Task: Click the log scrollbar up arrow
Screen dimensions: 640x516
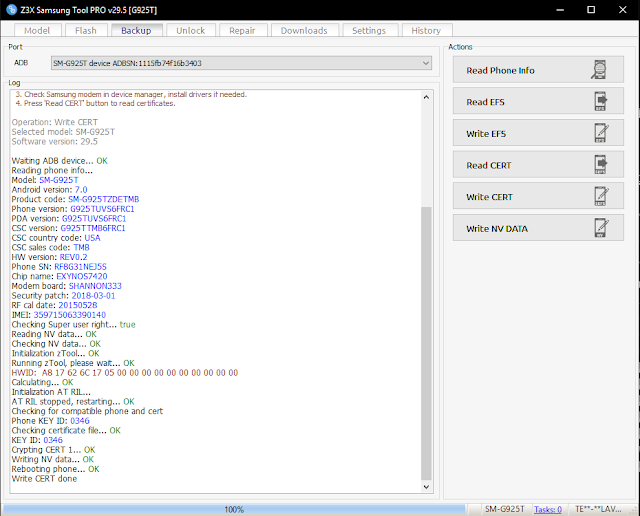Action: pyautogui.click(x=426, y=97)
